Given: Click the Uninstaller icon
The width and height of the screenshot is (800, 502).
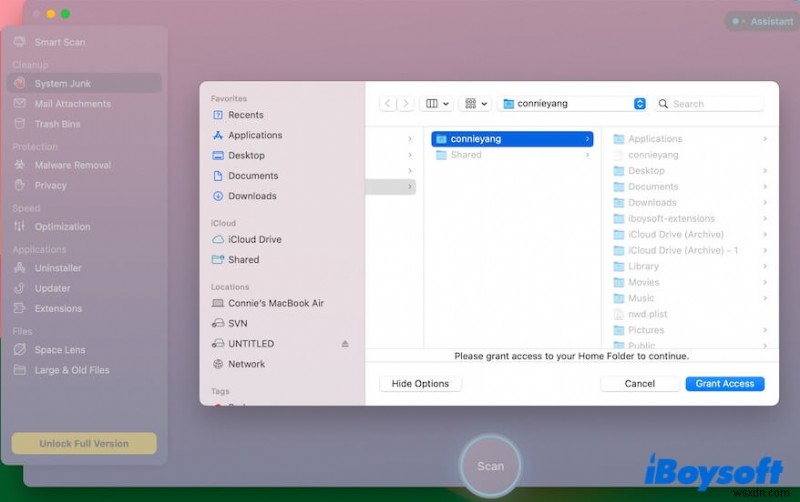Looking at the screenshot, I should [x=19, y=268].
